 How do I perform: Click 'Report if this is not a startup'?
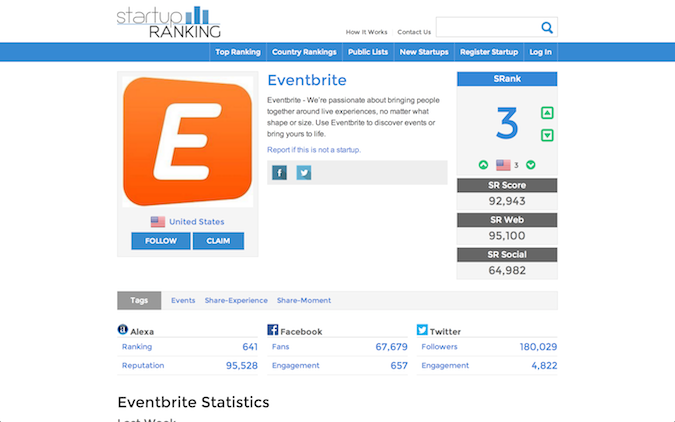(314, 150)
